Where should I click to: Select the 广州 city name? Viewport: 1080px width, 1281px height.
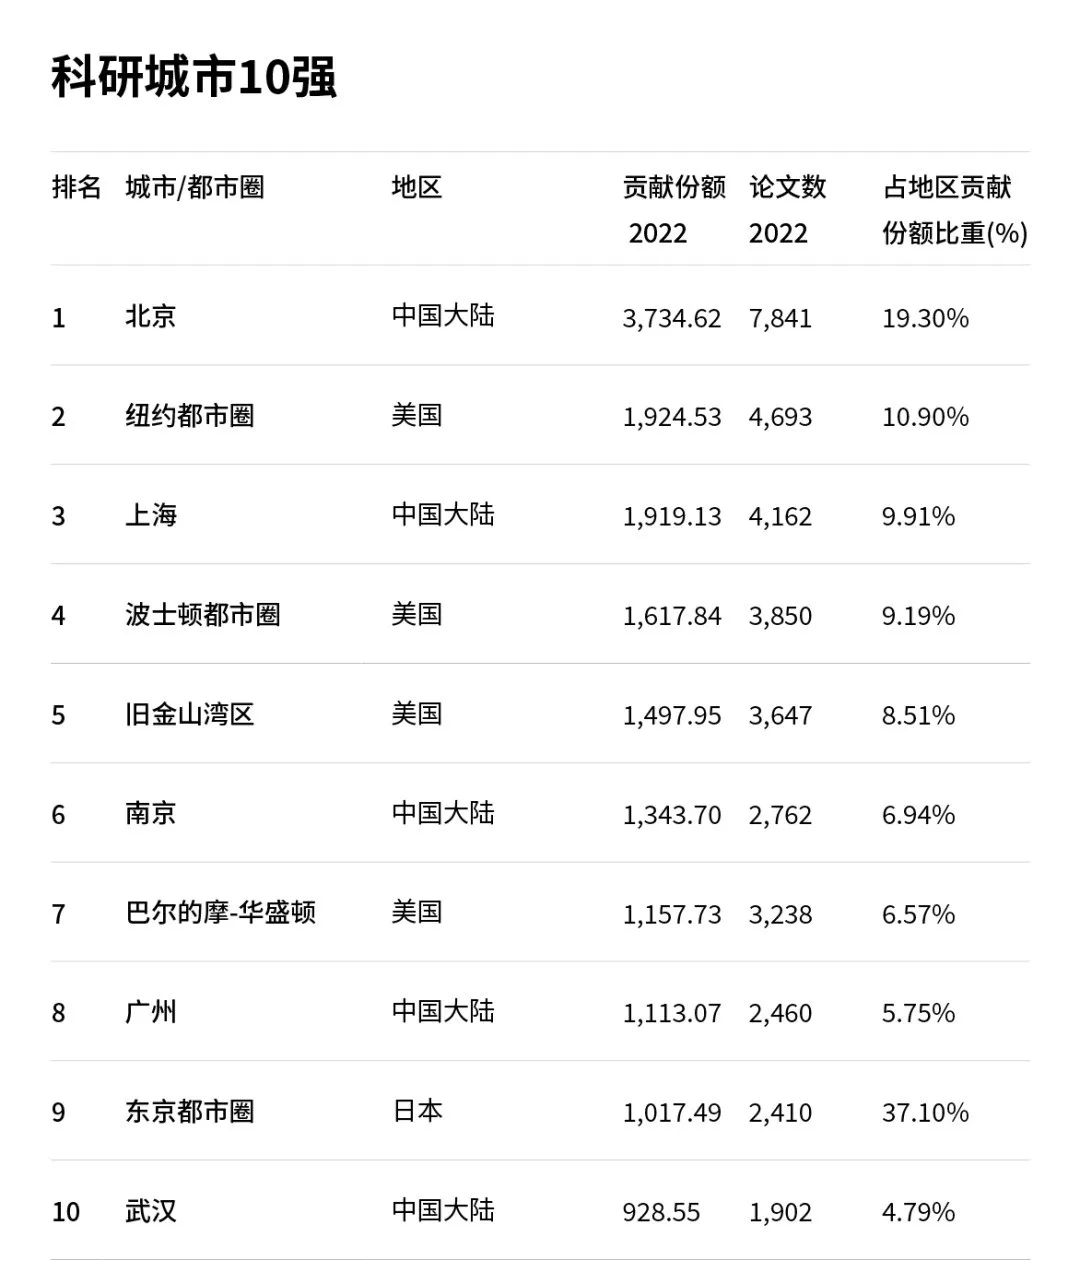(x=151, y=1012)
